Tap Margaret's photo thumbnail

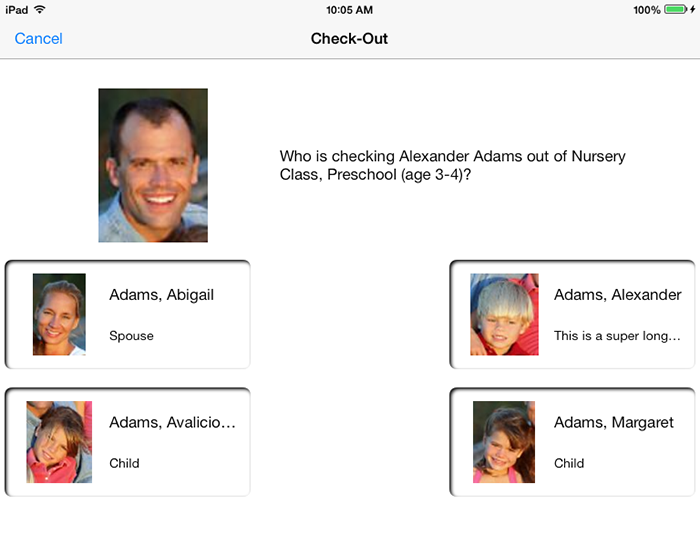click(504, 442)
